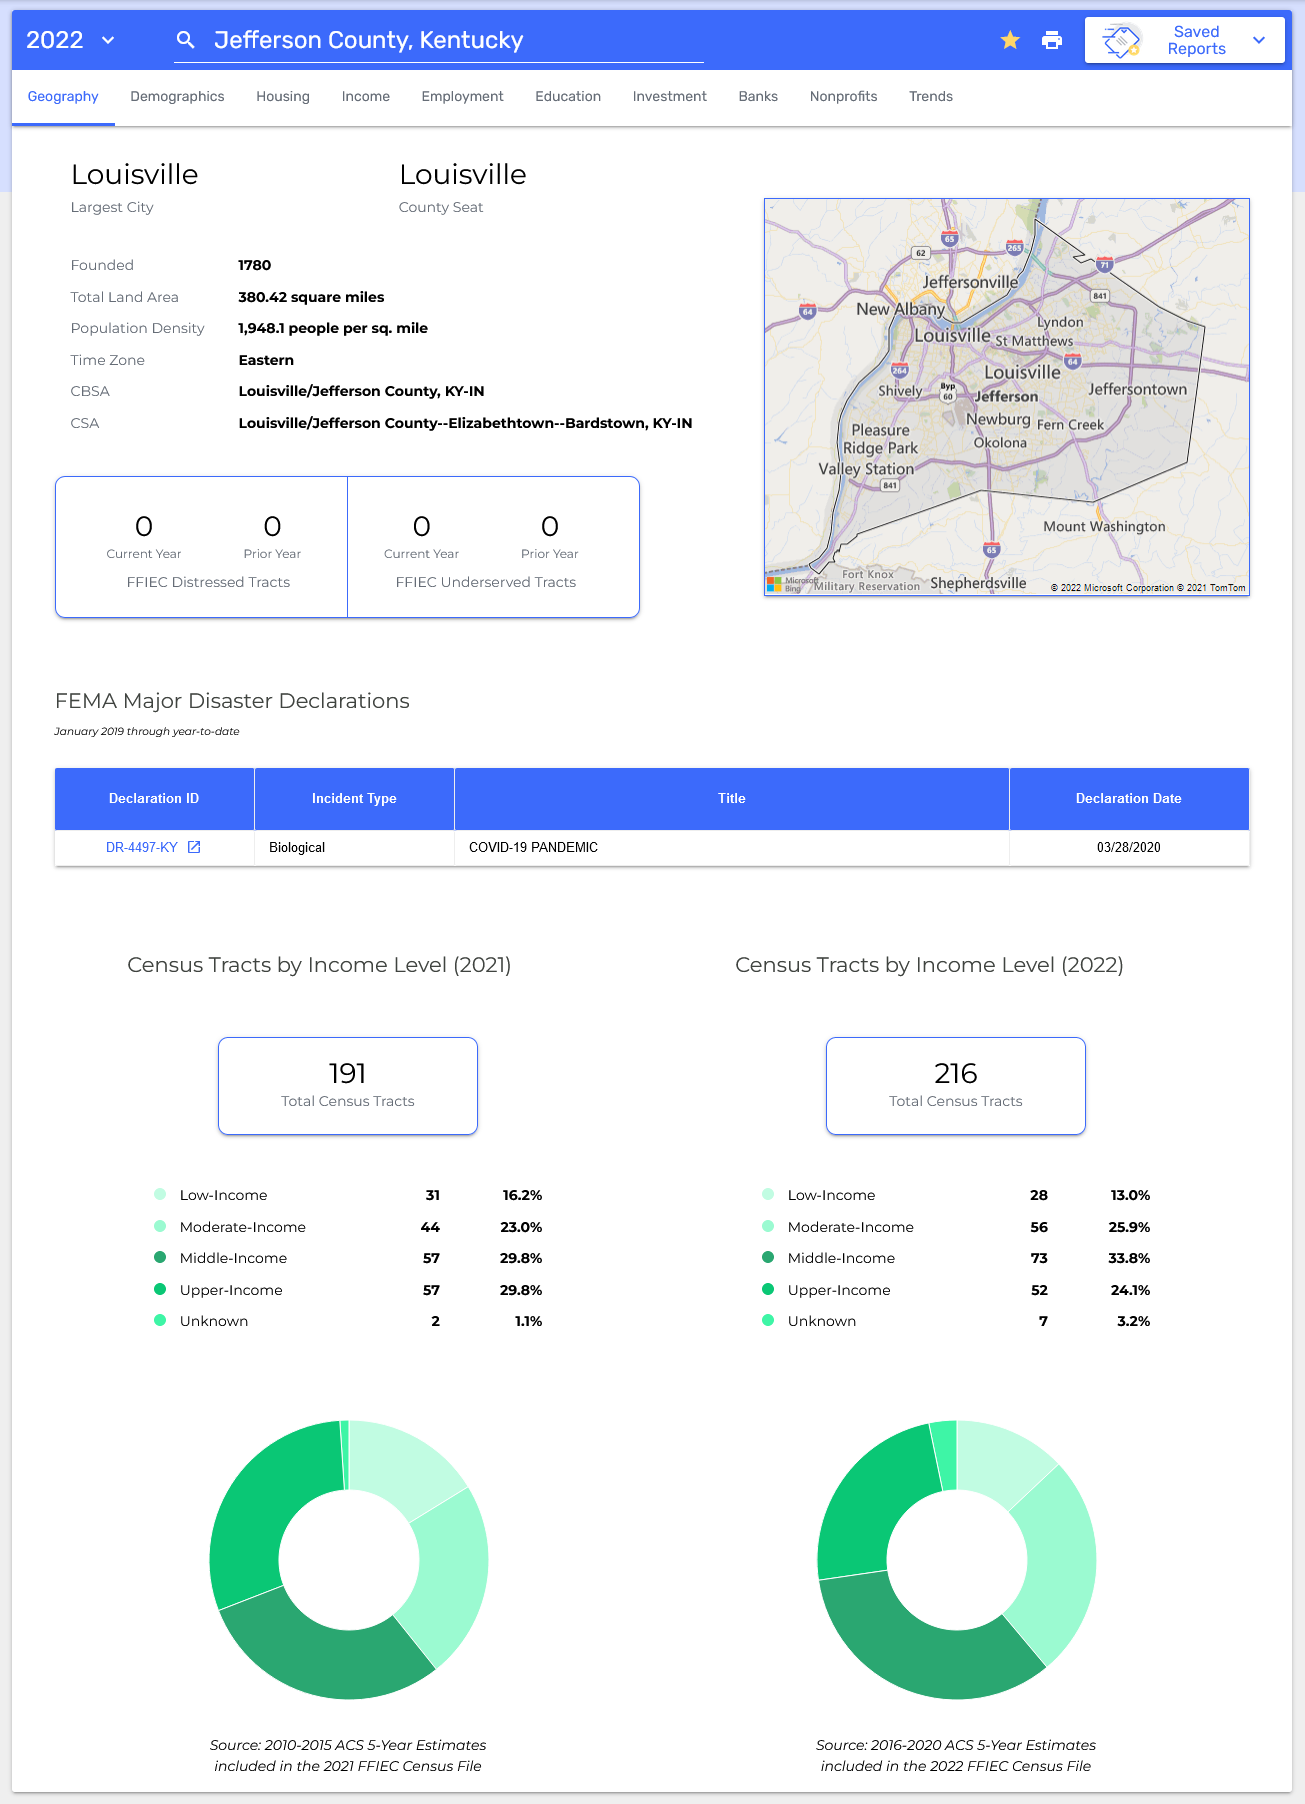Viewport: 1305px width, 1804px height.
Task: Click the Biological incident type cell
Action: (354, 847)
